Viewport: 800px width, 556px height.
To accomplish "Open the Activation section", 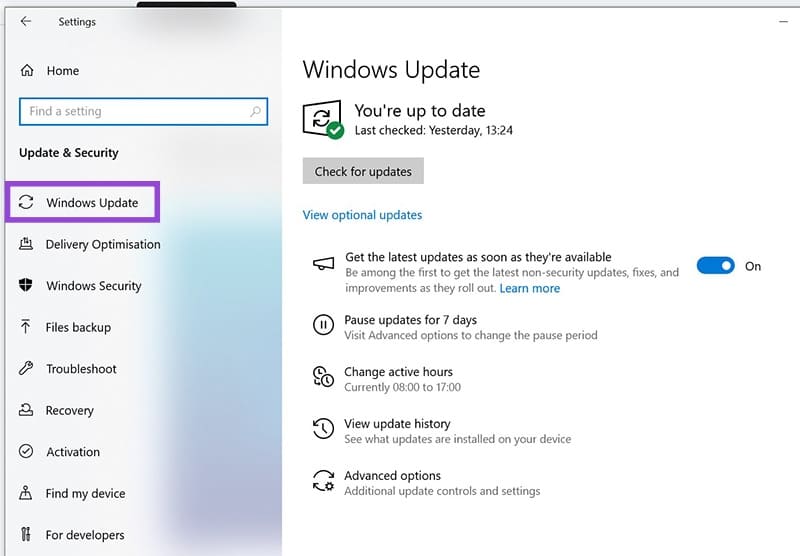I will click(73, 452).
